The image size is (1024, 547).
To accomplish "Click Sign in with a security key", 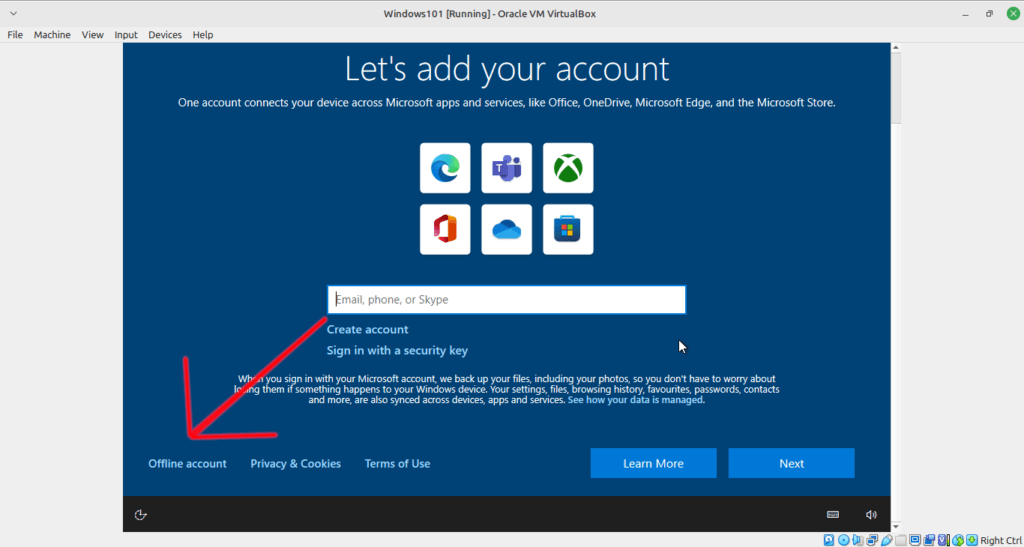I will 397,351.
